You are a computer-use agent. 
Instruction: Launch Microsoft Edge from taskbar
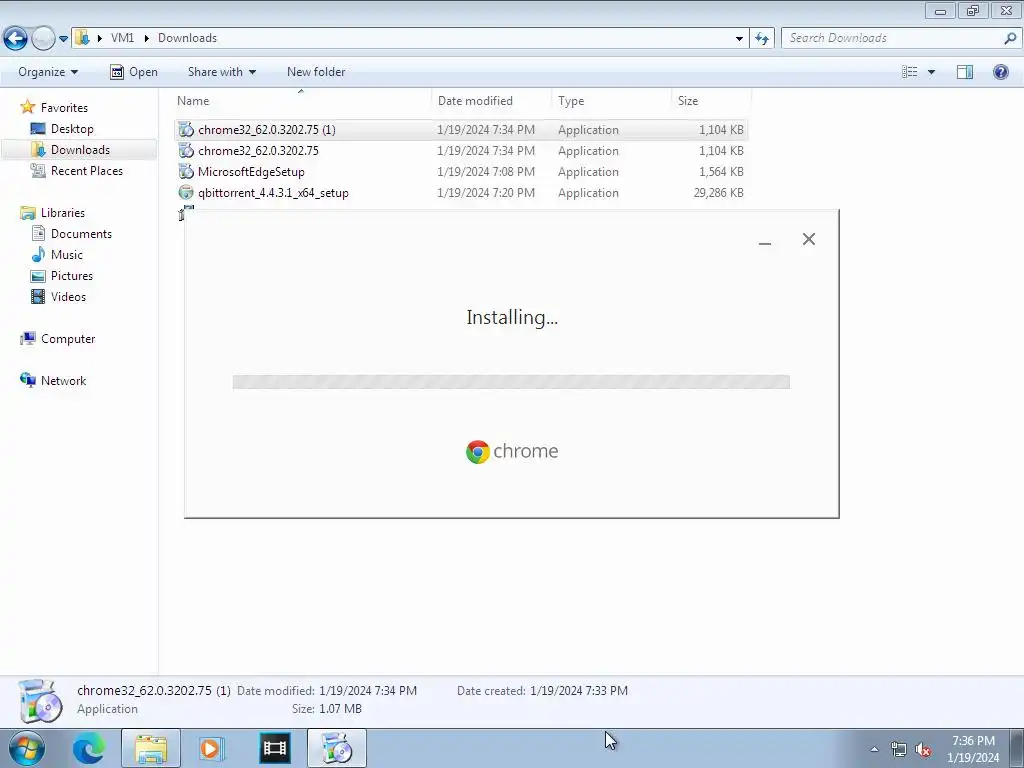tap(89, 748)
